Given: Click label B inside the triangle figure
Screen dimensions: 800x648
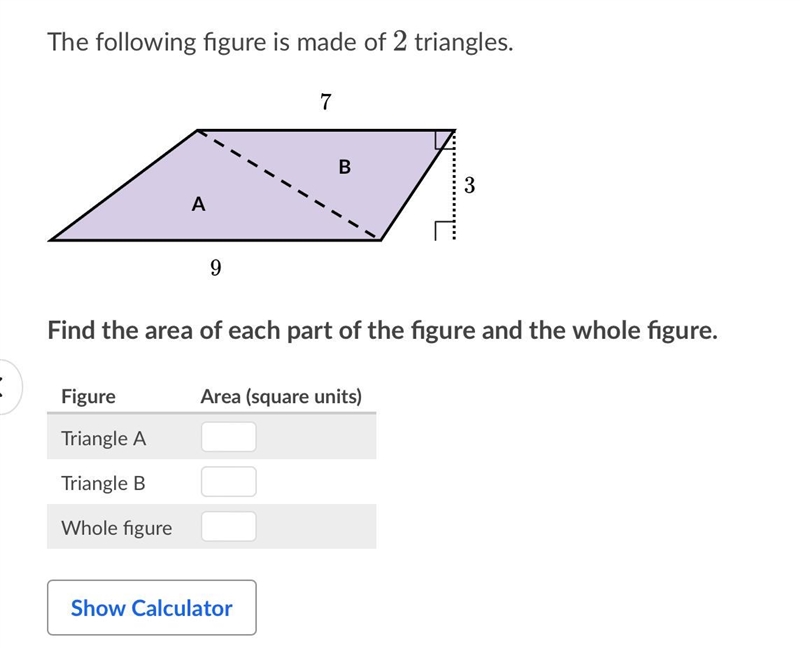Looking at the screenshot, I should pos(344,166).
